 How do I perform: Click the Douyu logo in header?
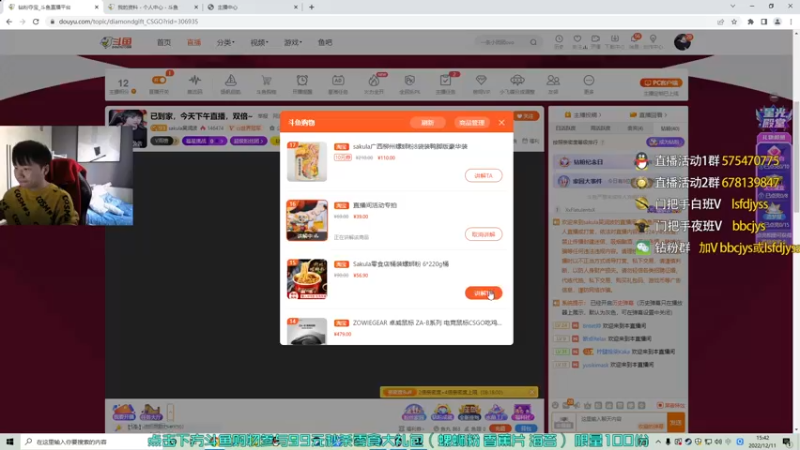pyautogui.click(x=116, y=42)
